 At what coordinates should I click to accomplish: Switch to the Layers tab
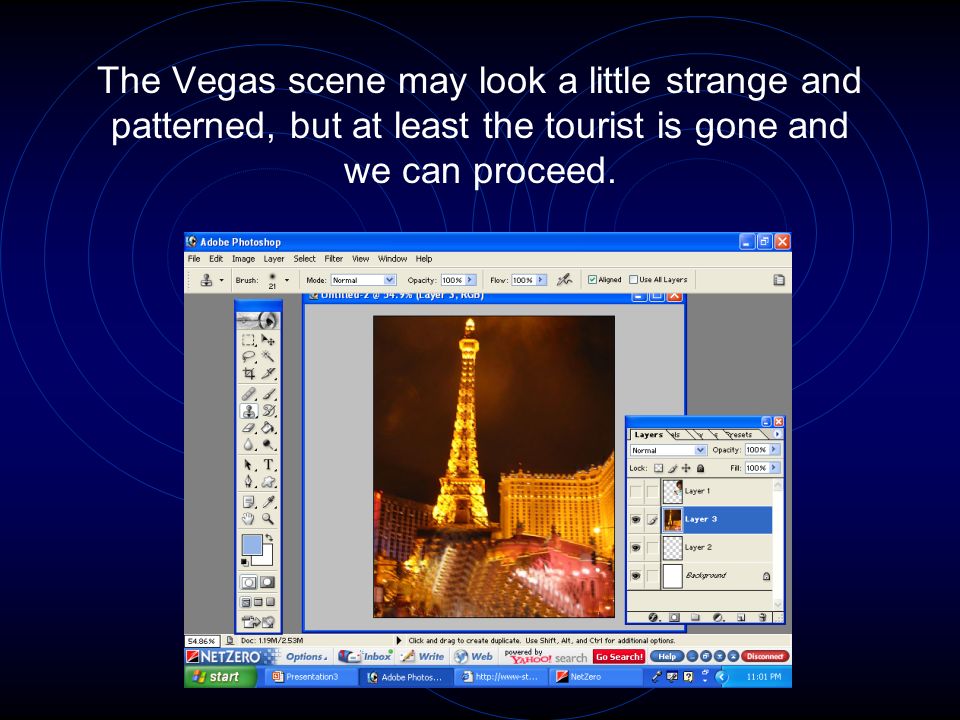pos(648,435)
